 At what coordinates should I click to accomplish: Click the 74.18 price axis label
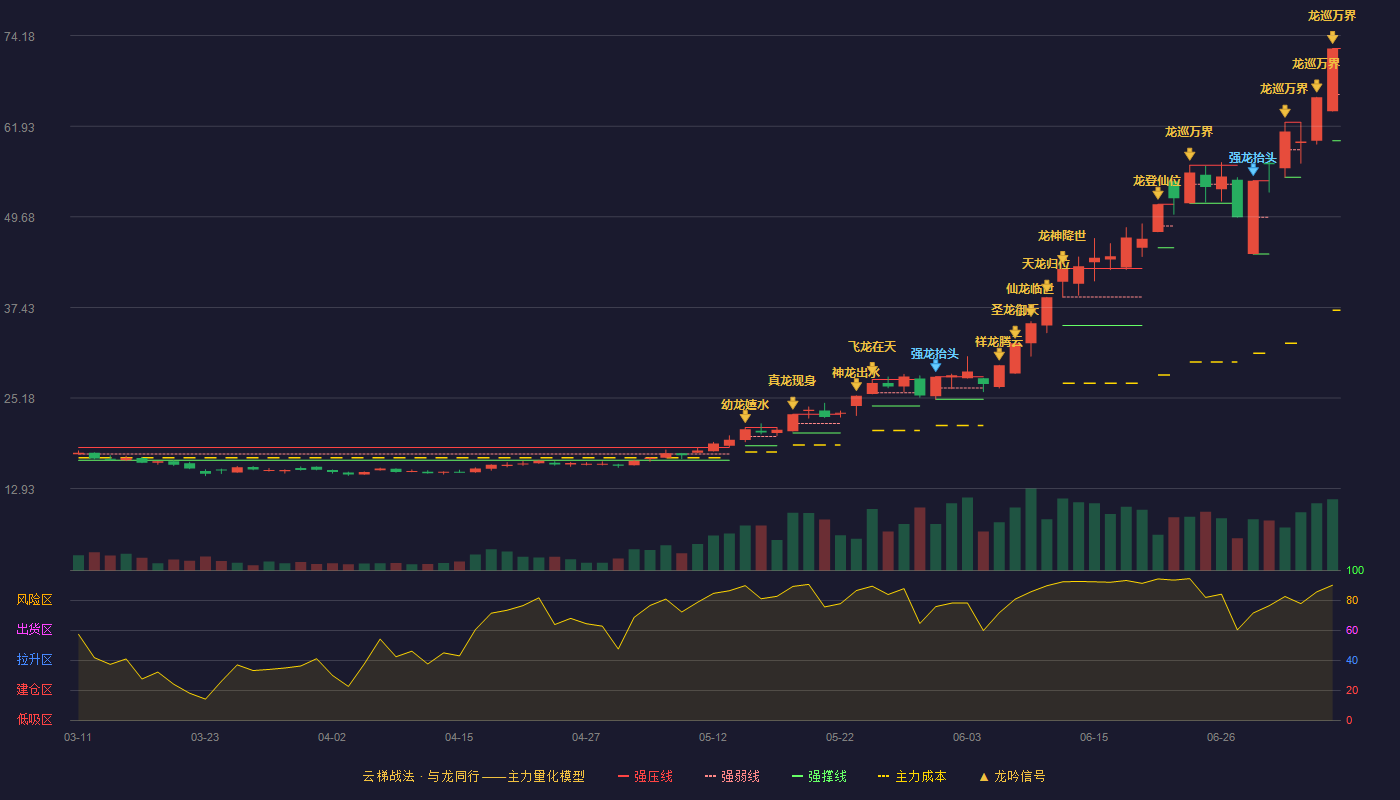(x=19, y=37)
